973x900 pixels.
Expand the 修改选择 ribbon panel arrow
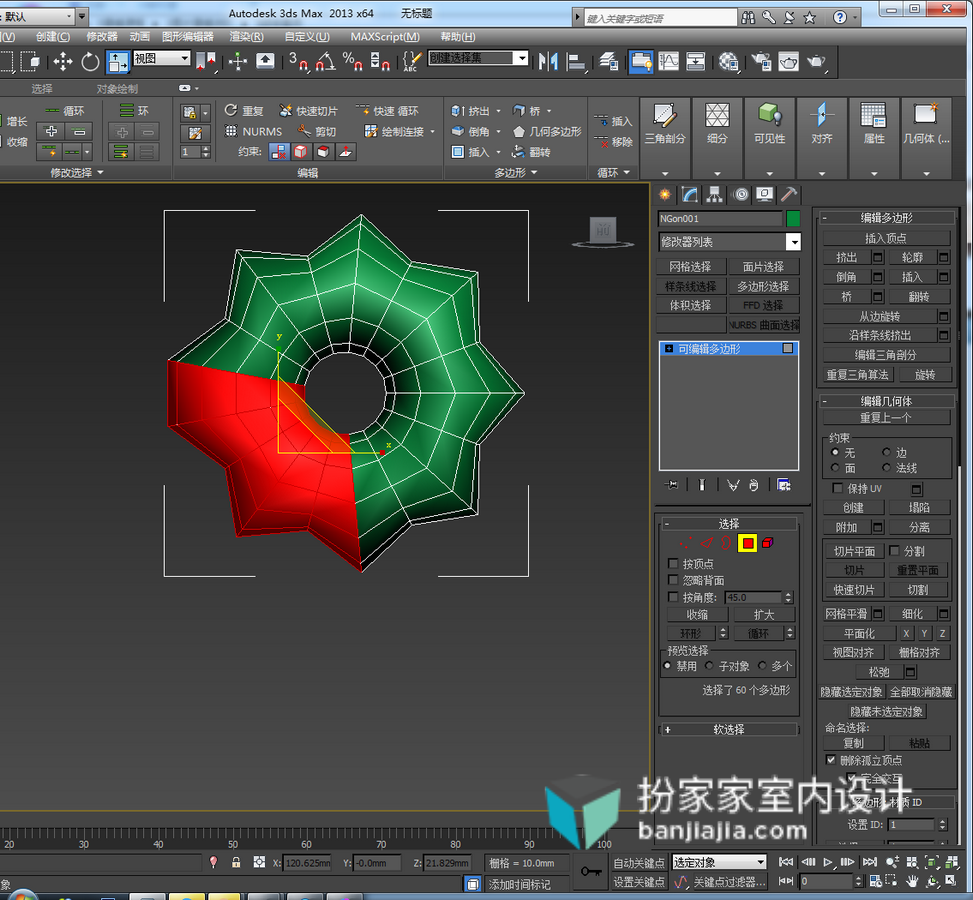101,173
